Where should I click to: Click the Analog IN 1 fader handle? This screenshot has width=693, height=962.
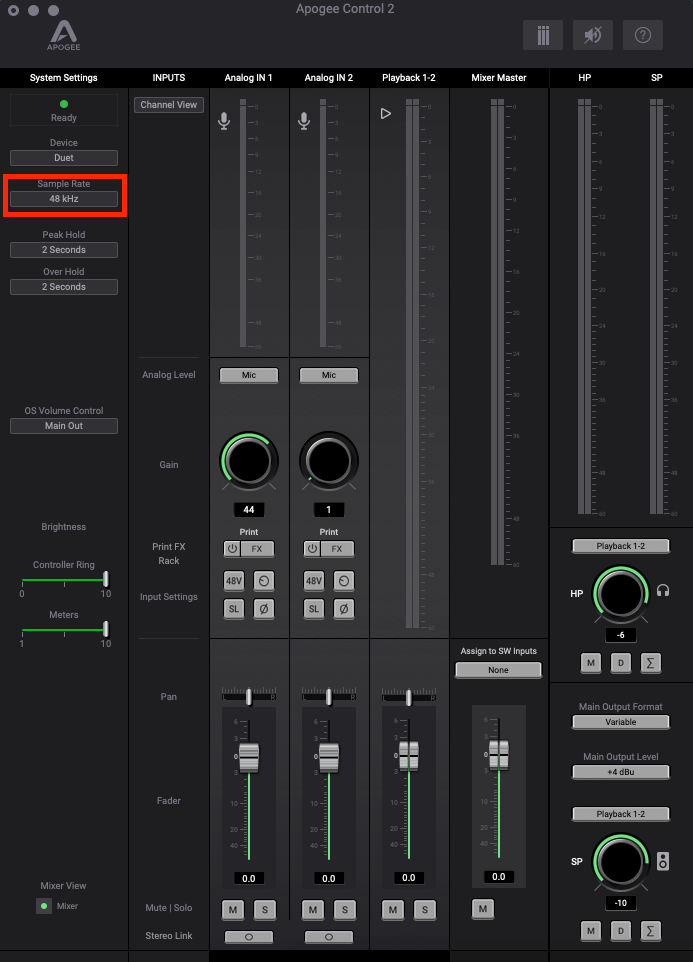point(249,756)
